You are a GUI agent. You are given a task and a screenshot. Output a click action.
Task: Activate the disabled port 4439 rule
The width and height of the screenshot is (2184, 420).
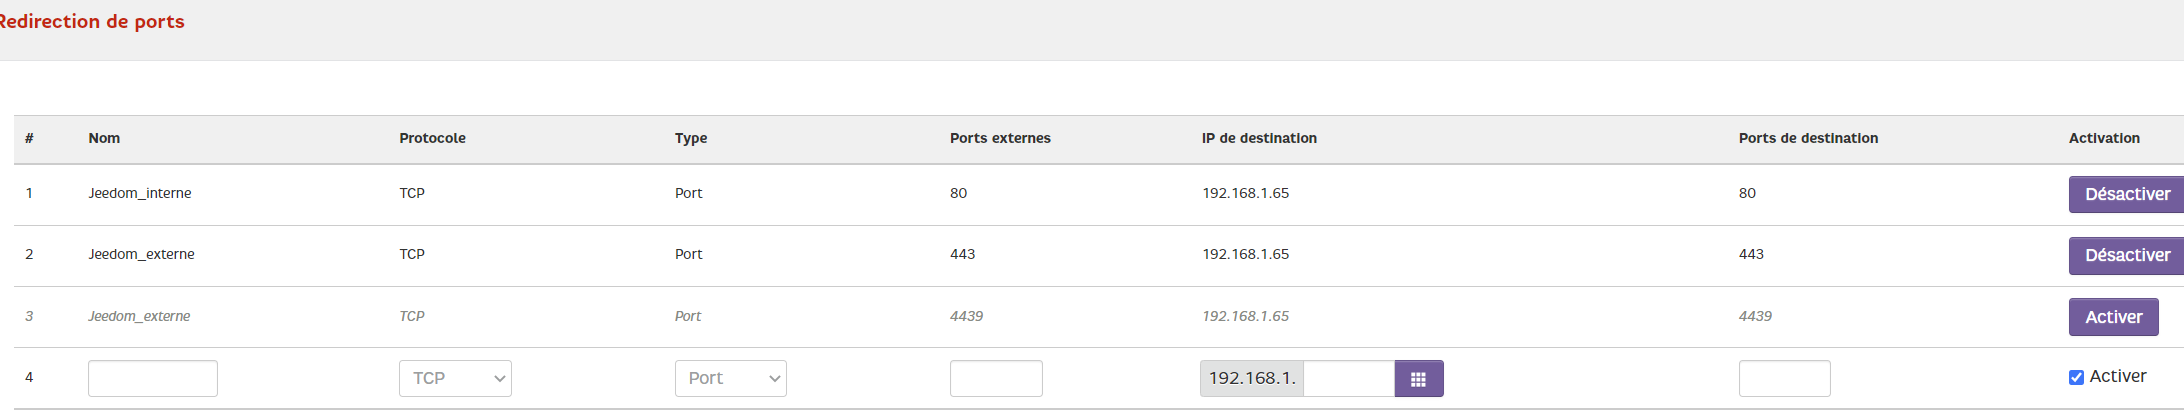pos(2113,317)
